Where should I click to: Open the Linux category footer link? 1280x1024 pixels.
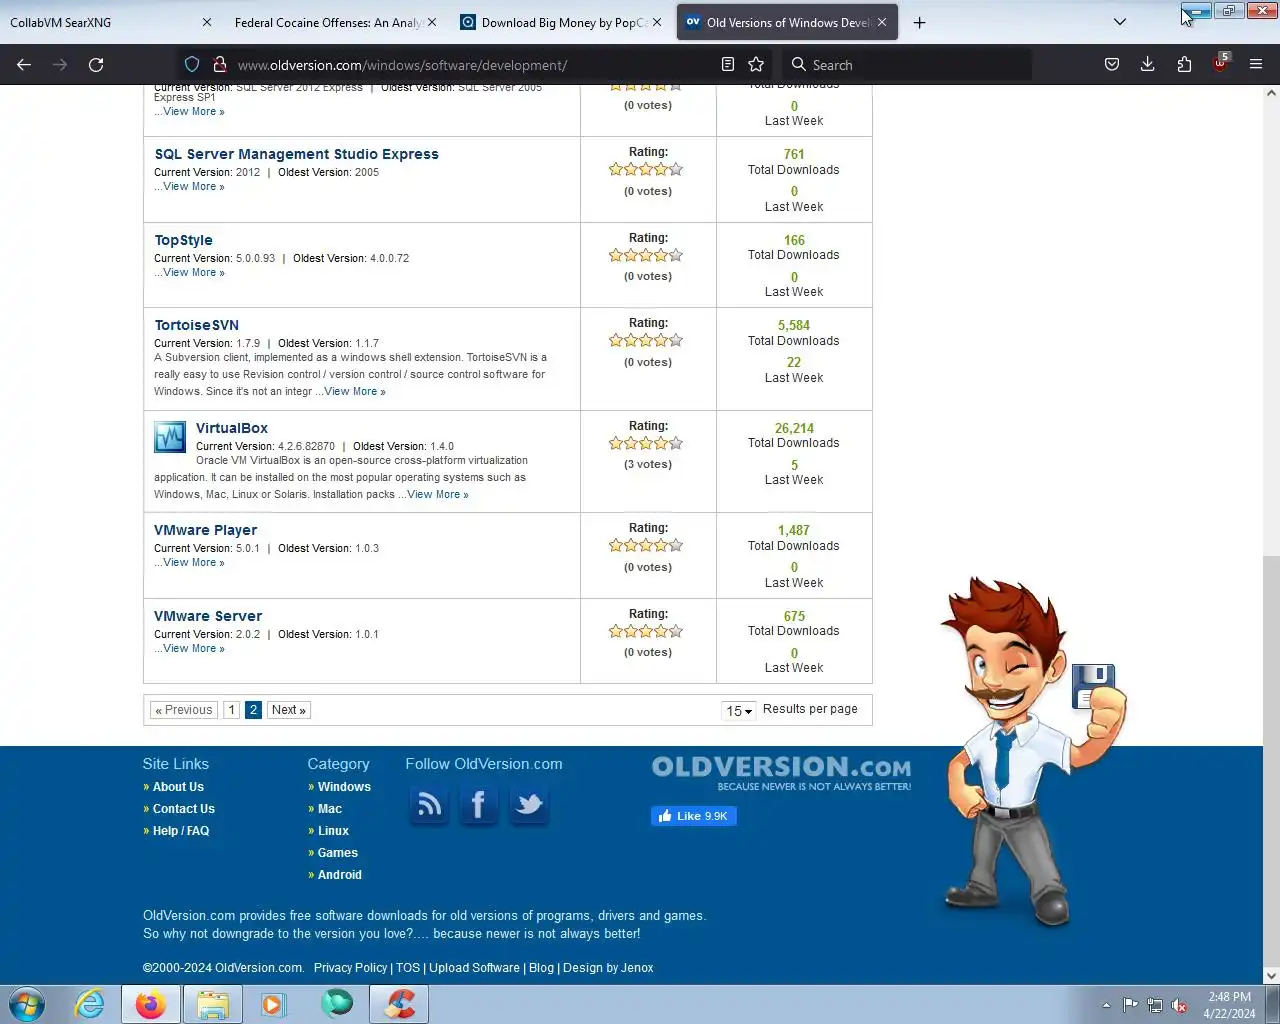pyautogui.click(x=333, y=831)
